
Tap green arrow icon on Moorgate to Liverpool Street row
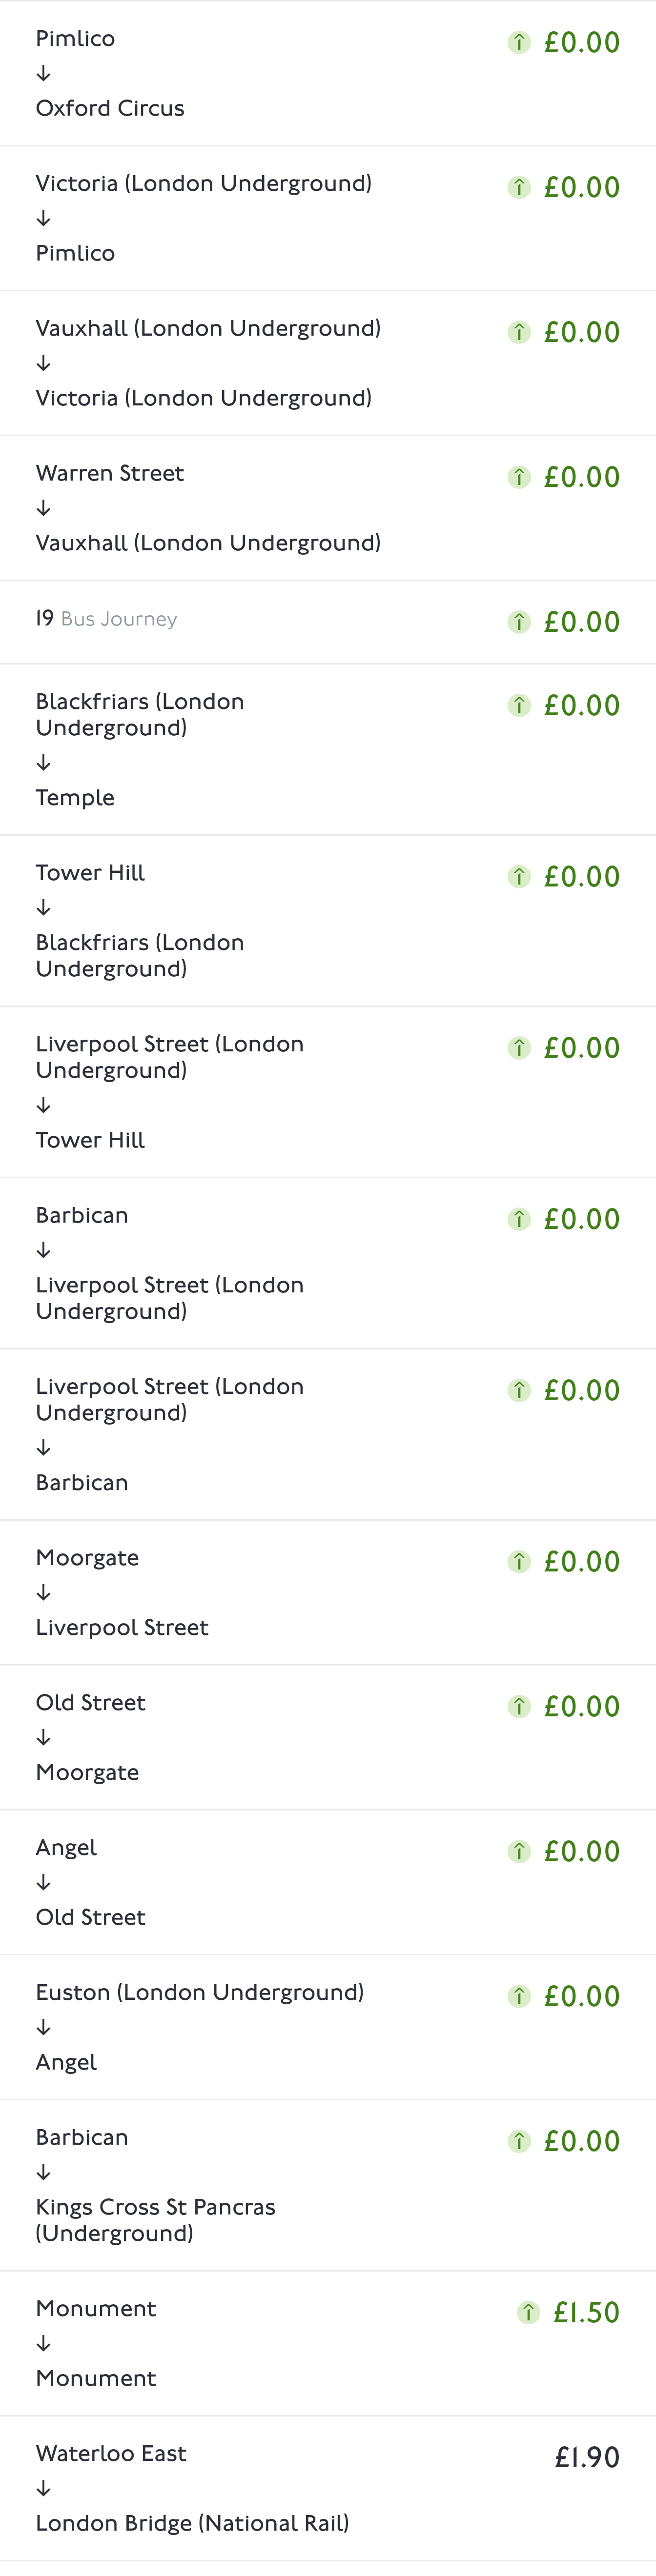coord(519,1561)
